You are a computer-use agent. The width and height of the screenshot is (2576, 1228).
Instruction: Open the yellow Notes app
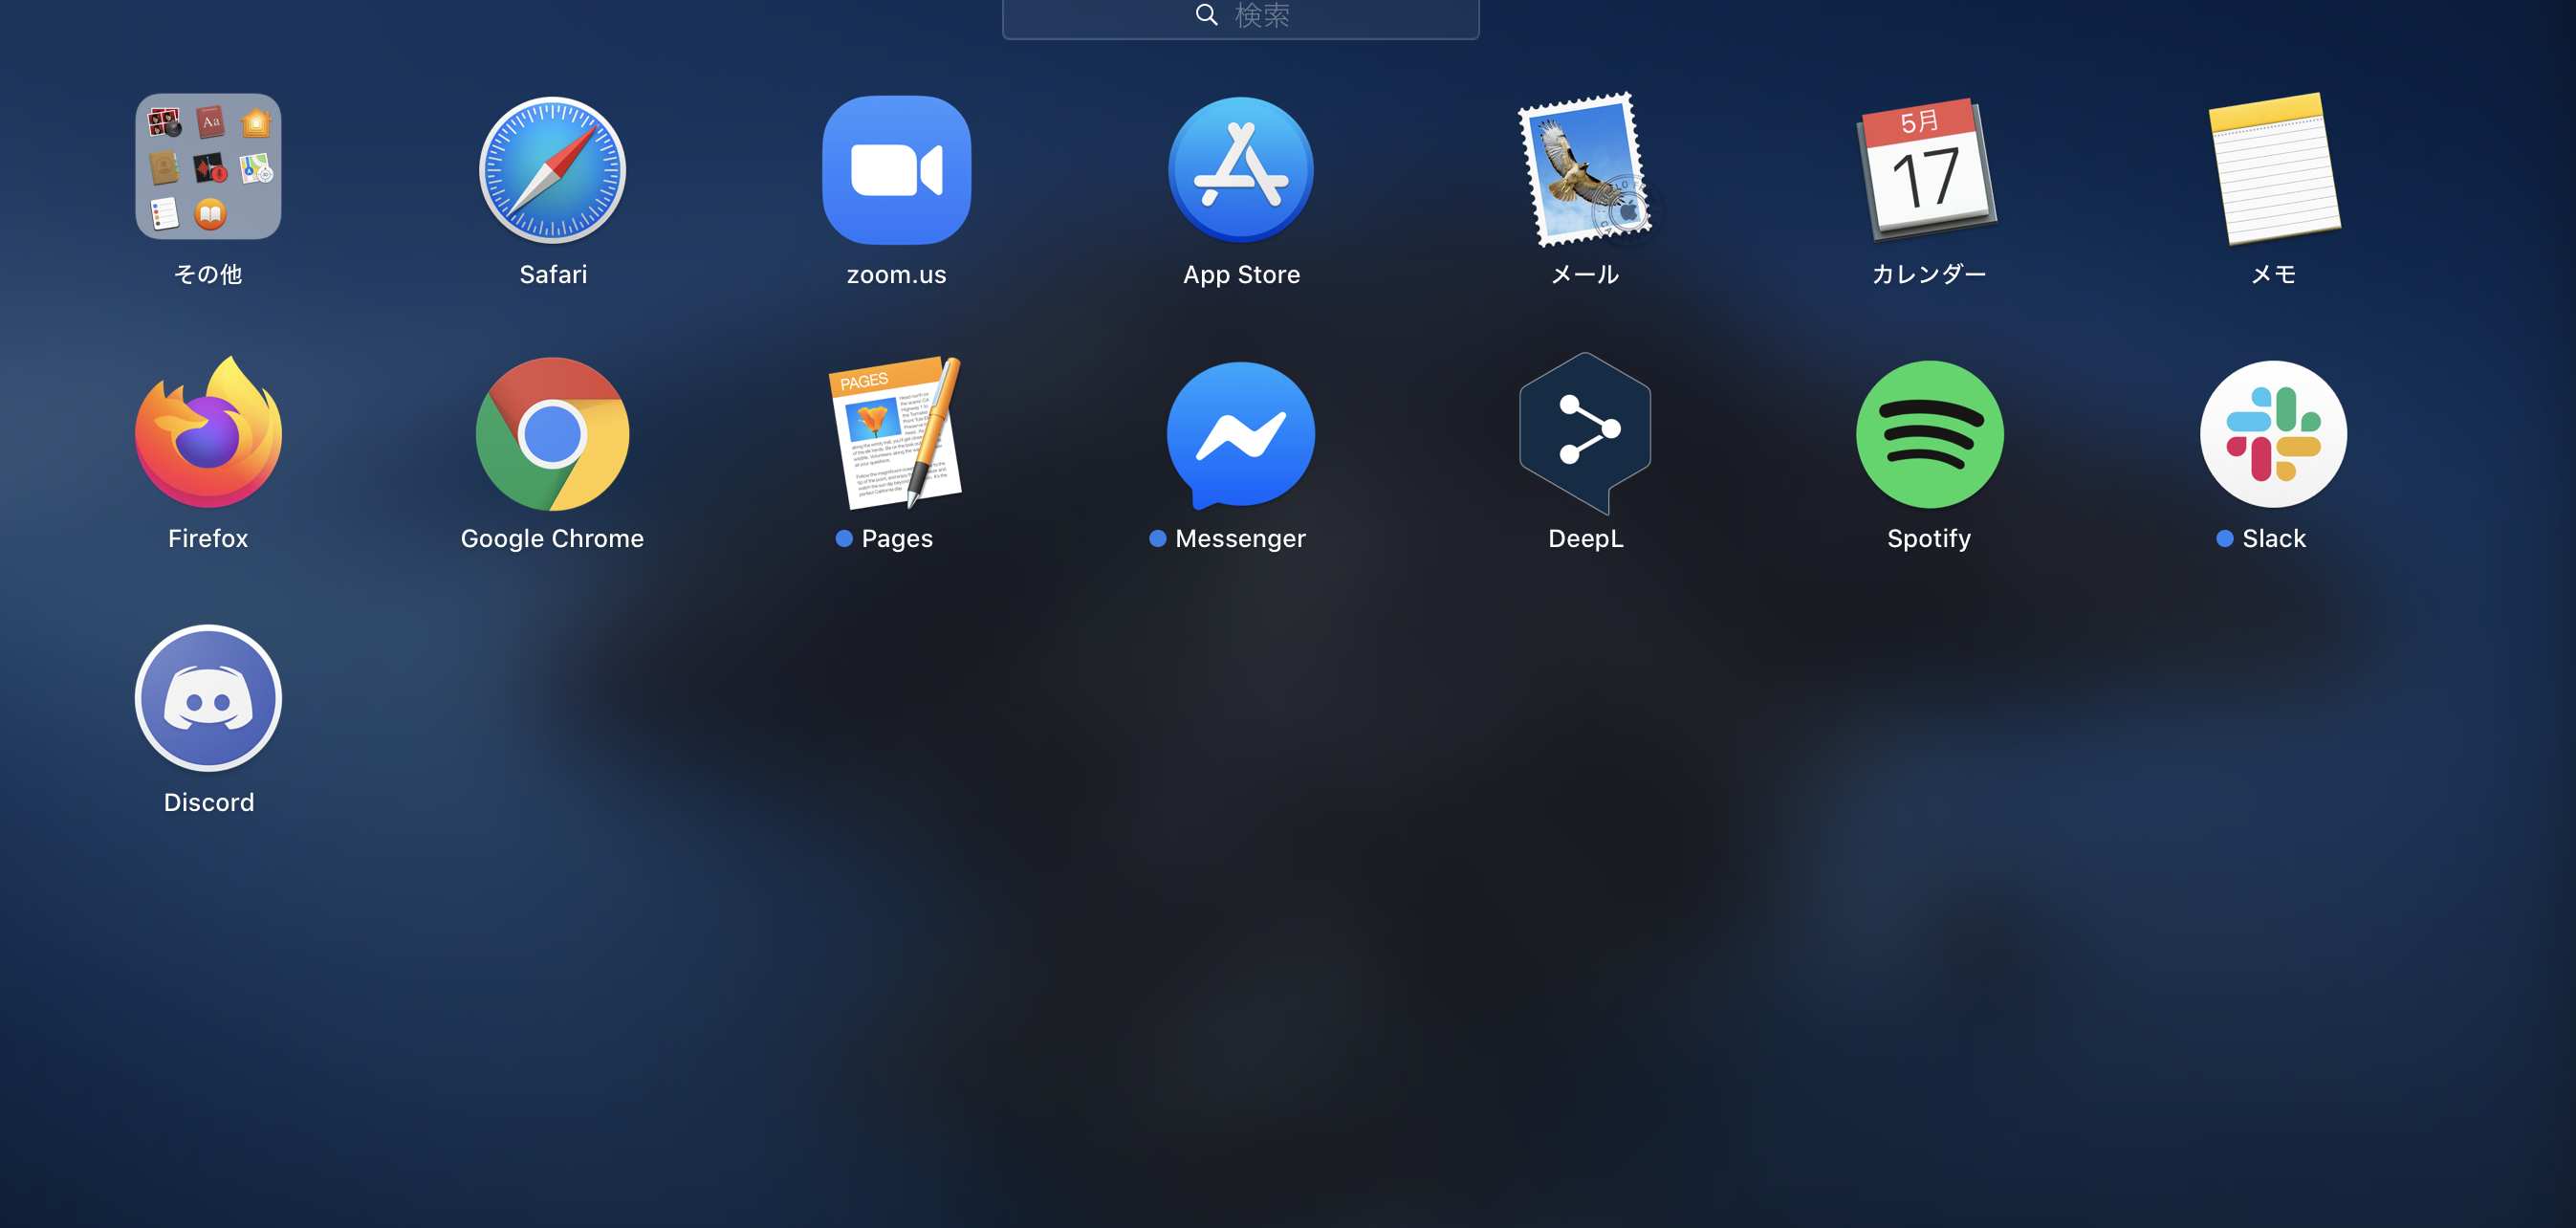pyautogui.click(x=2273, y=170)
